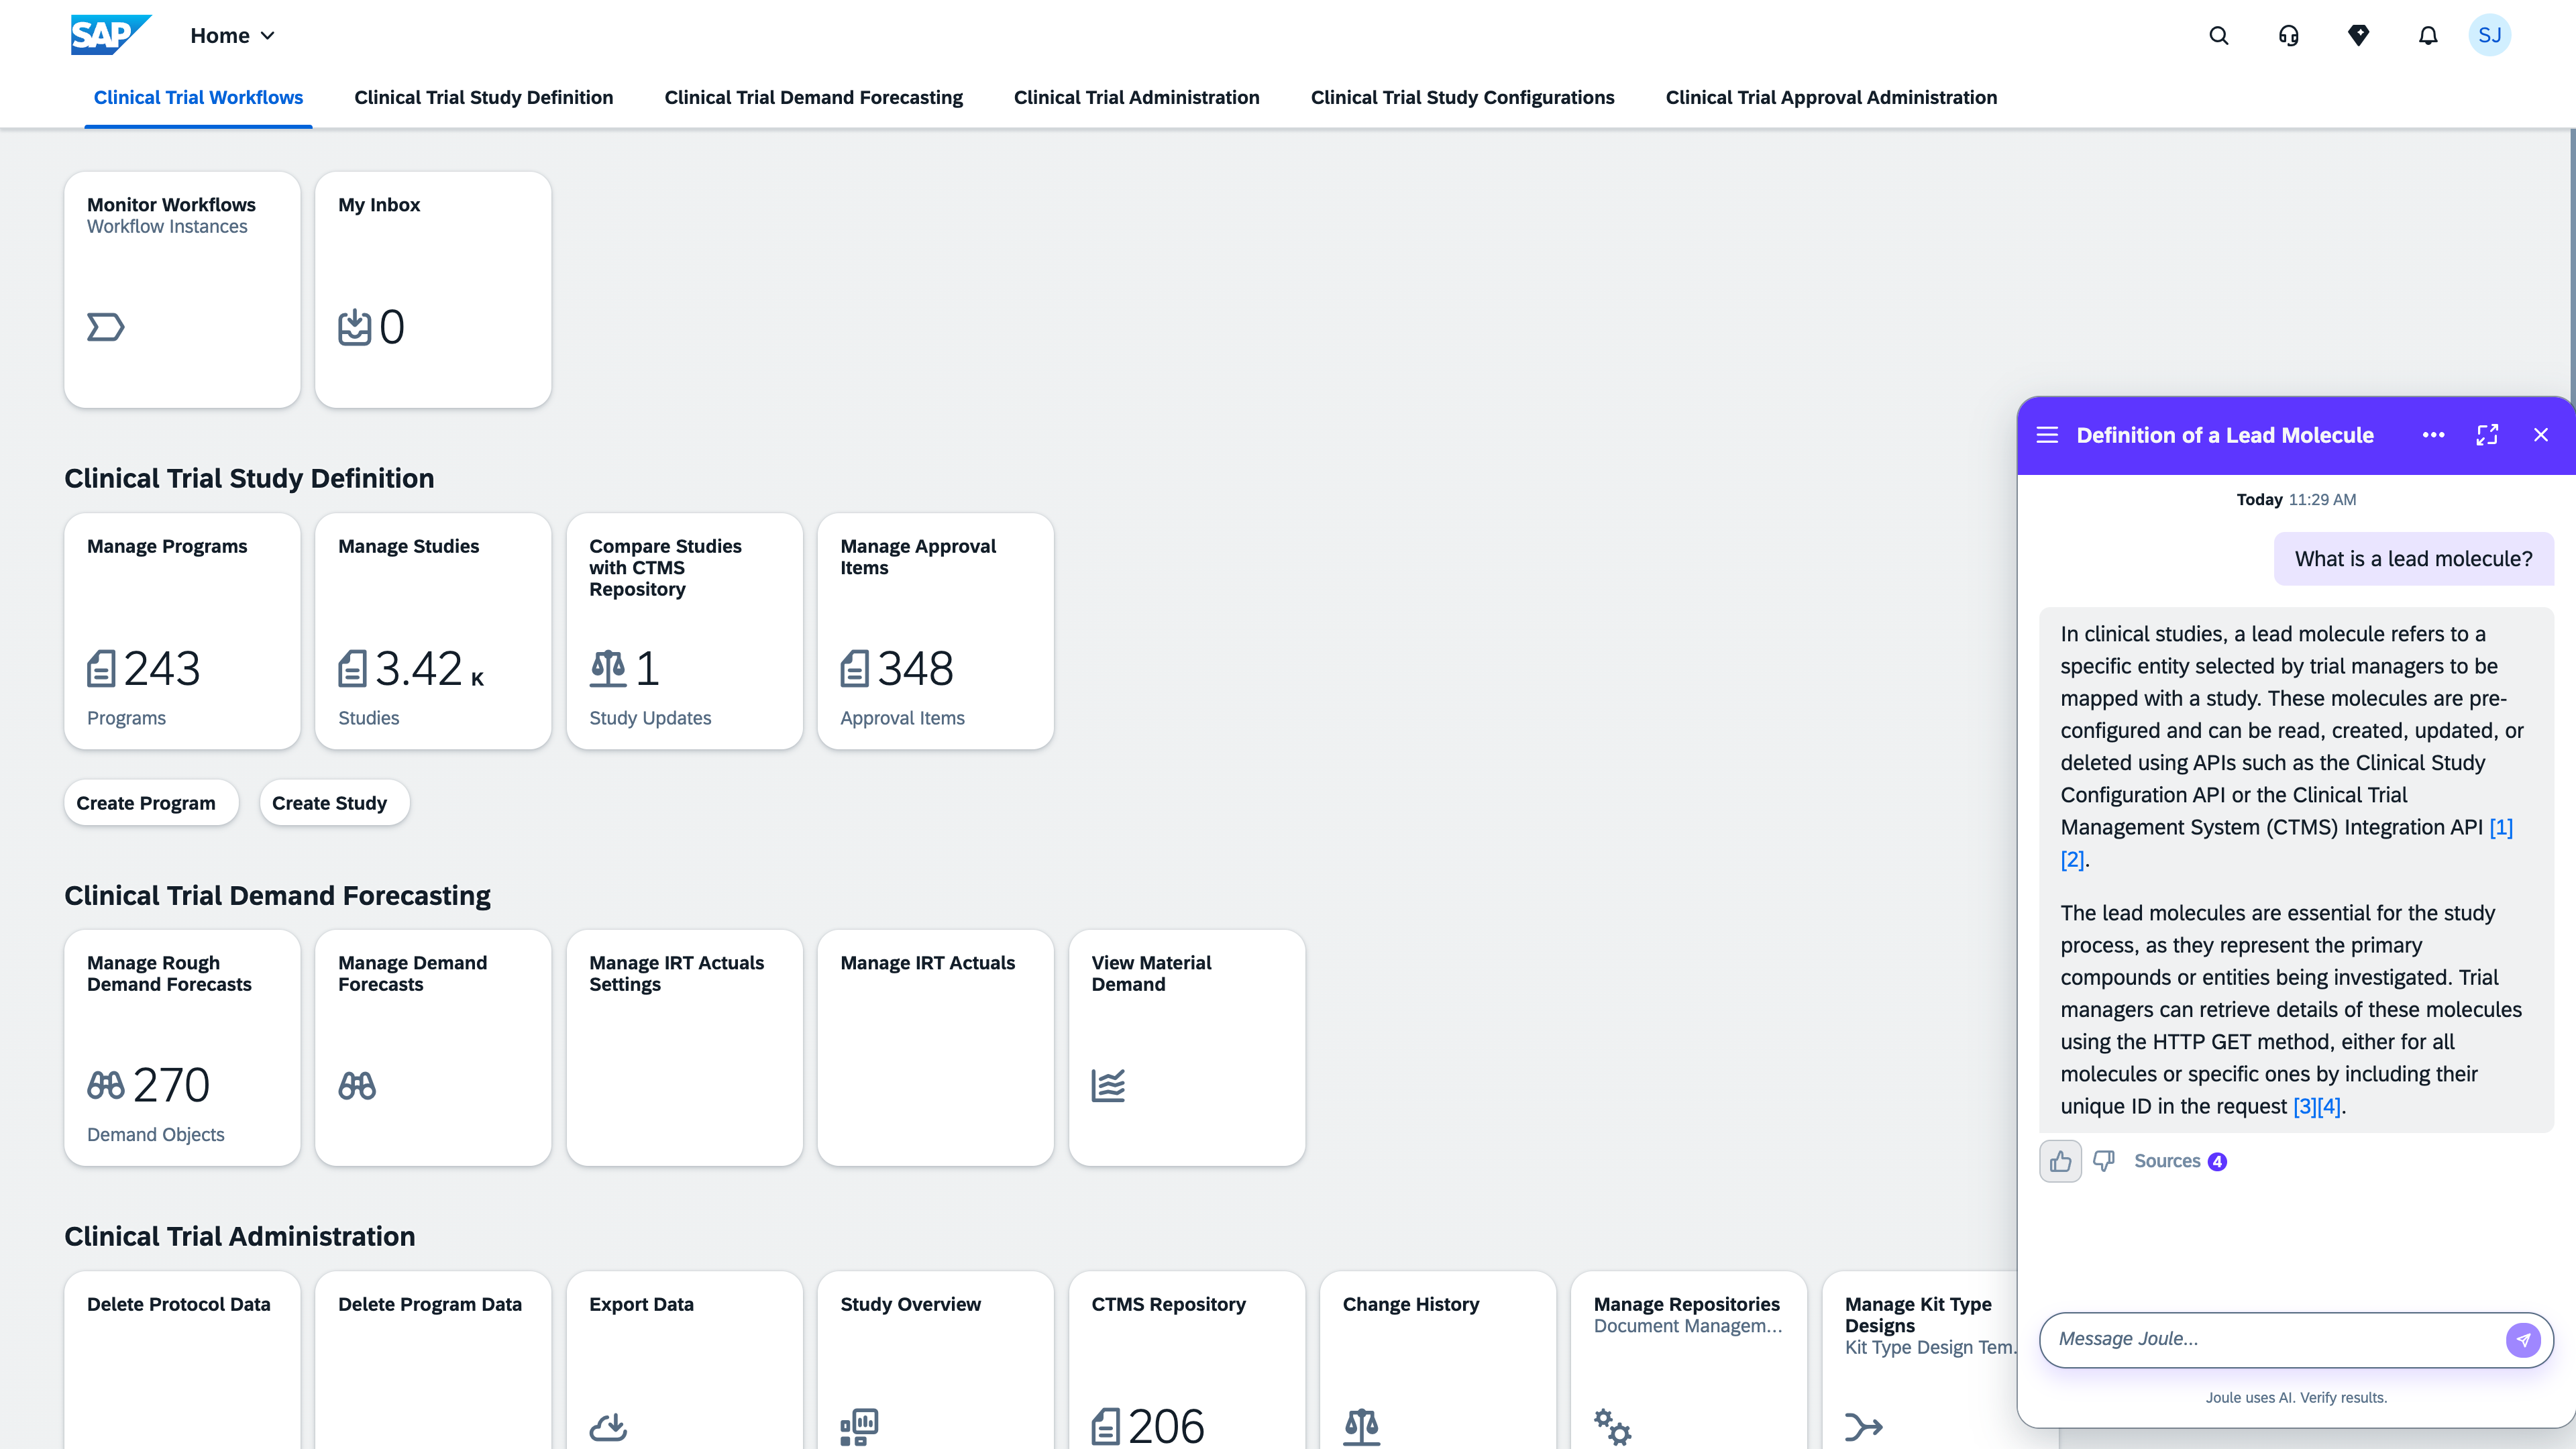This screenshot has width=2576, height=1449.
Task: Expand the Sources list with 4 items
Action: [2179, 1161]
